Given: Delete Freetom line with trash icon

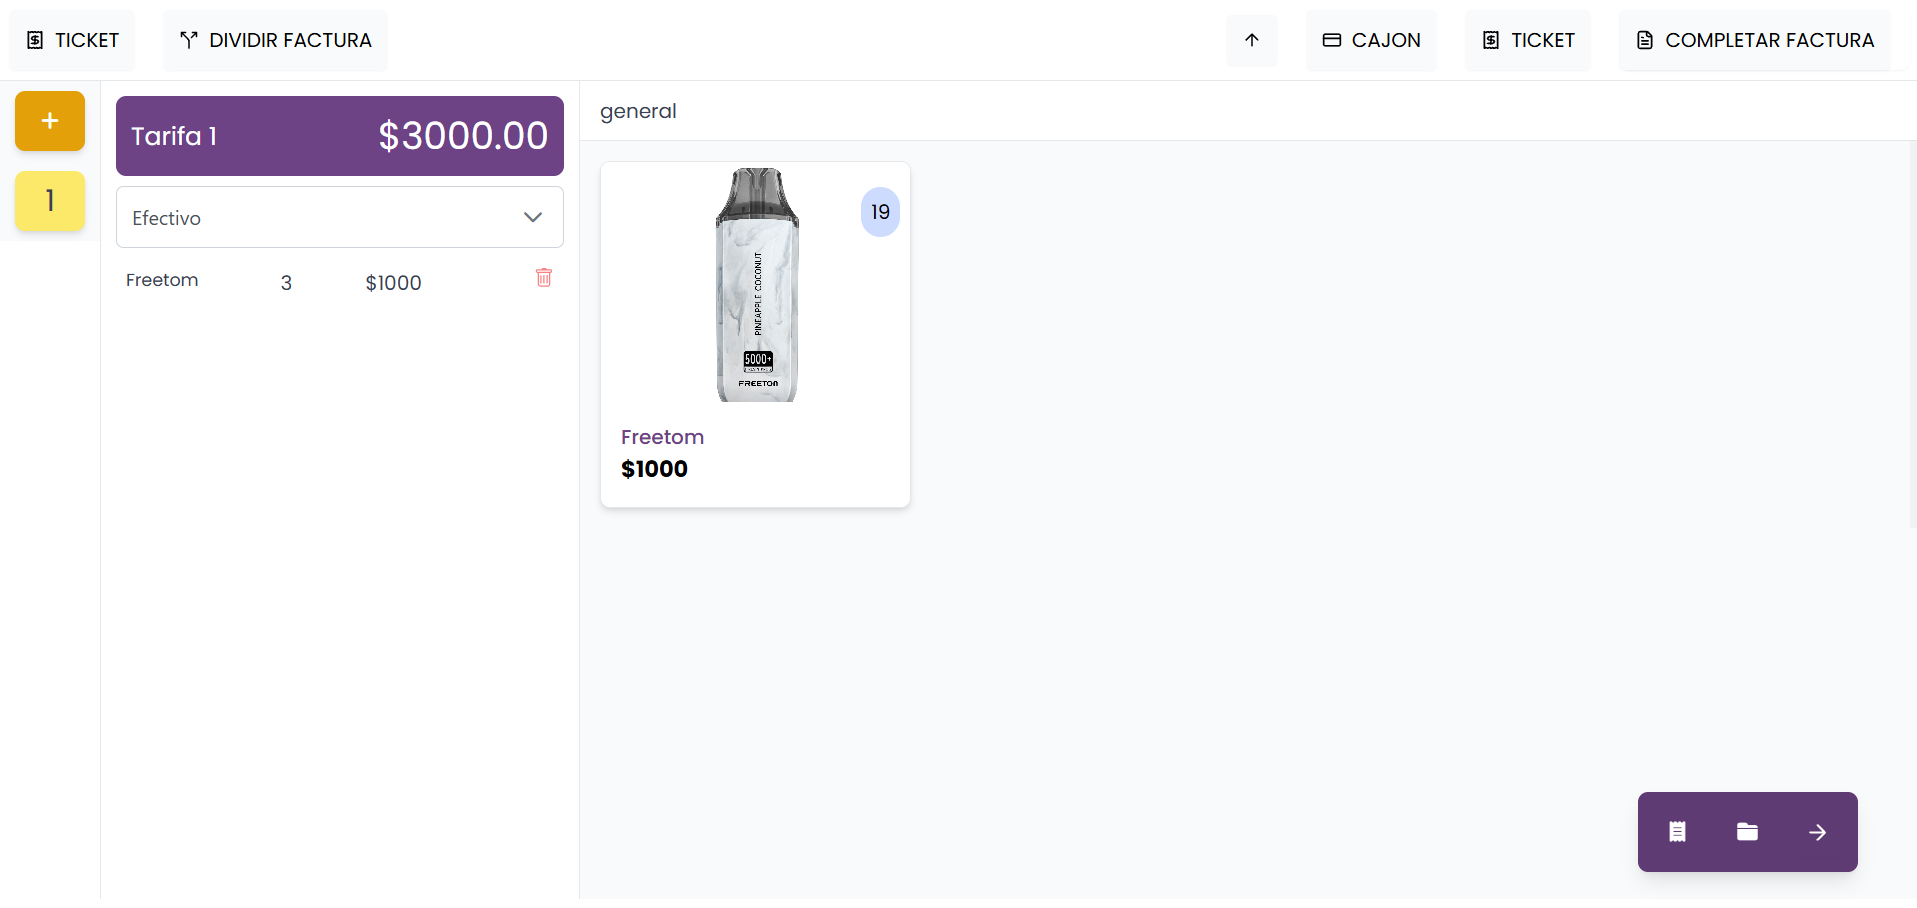Looking at the screenshot, I should (544, 277).
